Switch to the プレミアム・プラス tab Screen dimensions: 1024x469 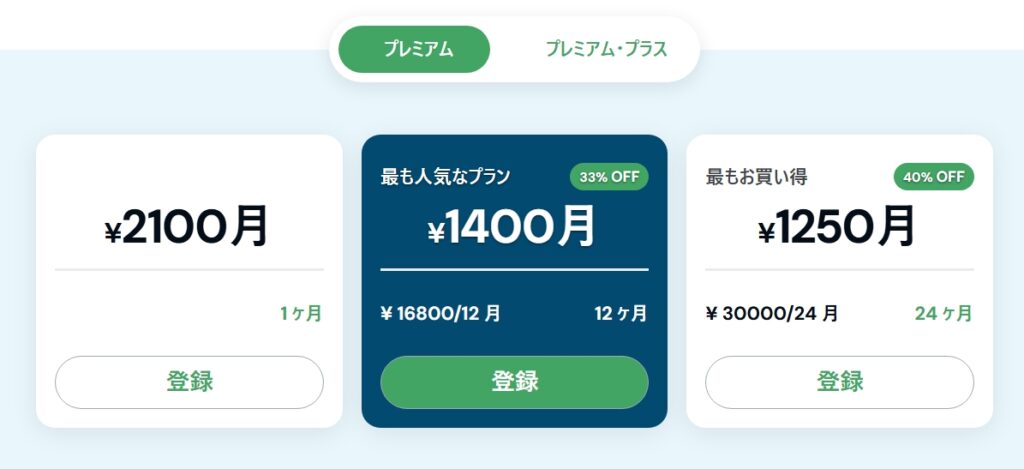pos(606,49)
